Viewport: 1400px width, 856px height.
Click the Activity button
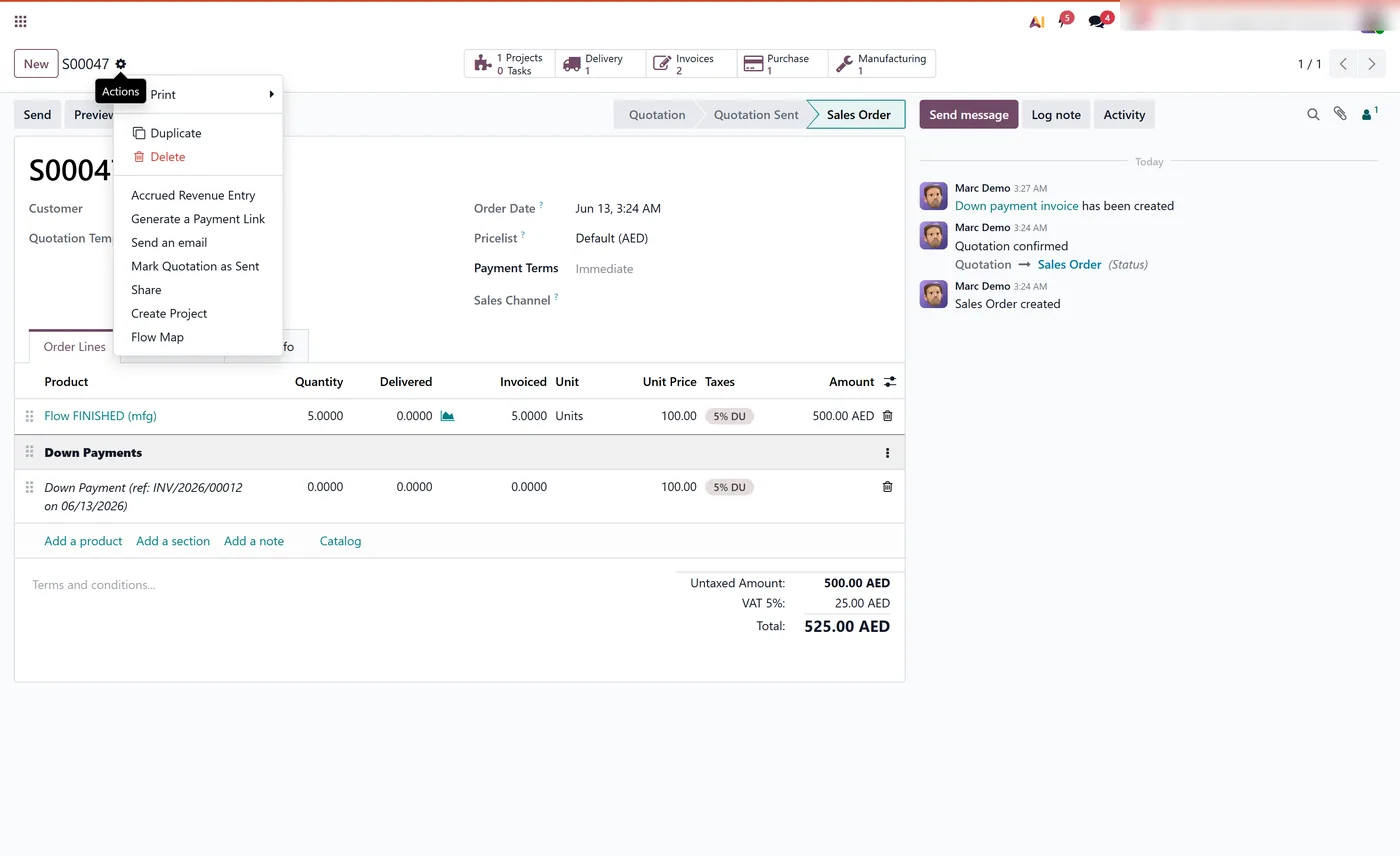coord(1124,114)
